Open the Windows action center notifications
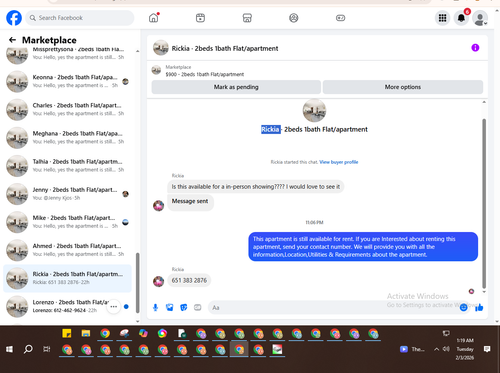The height and width of the screenshot is (373, 500). [487, 349]
